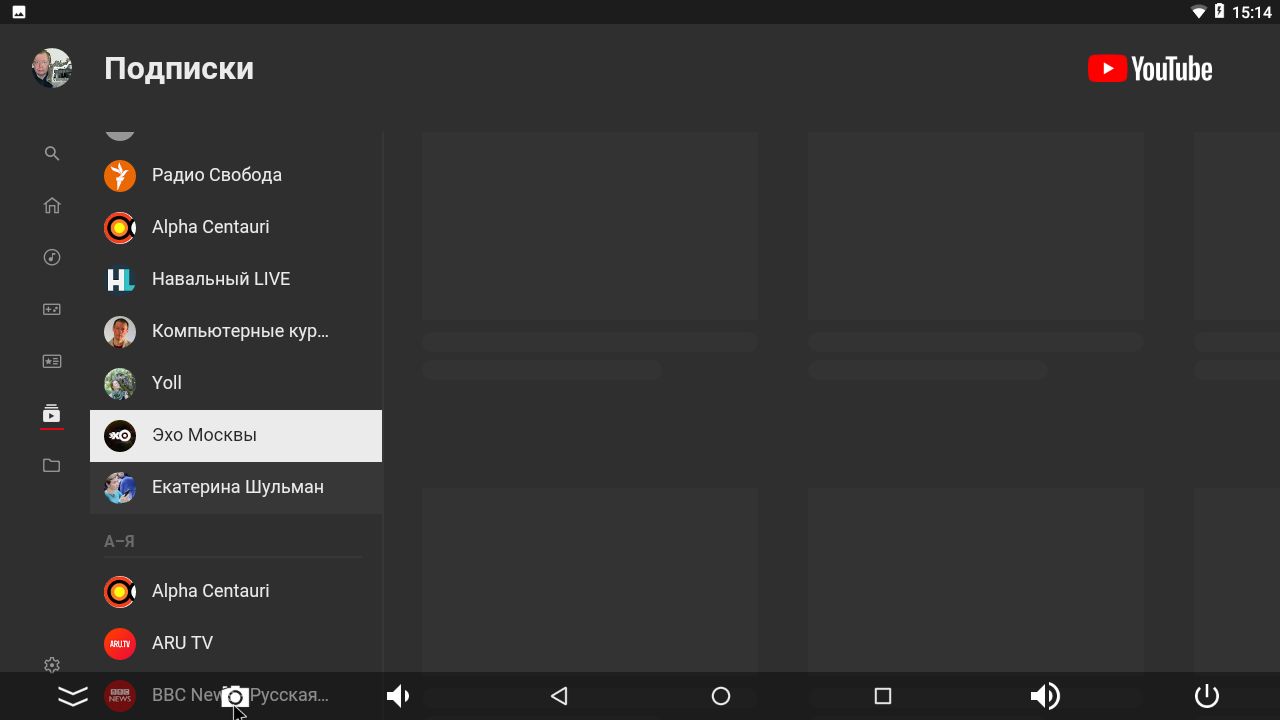Select the Компьютерные кур… channel
The height and width of the screenshot is (720, 1280).
(236, 331)
